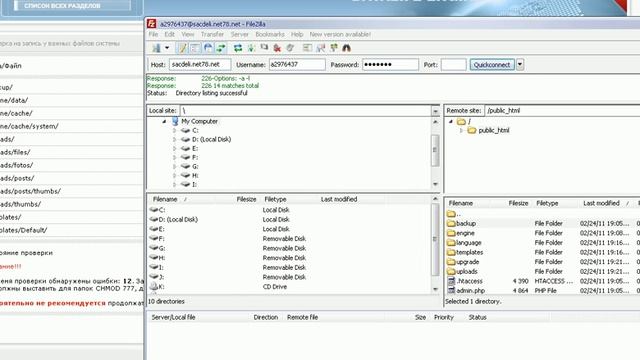Click the Remote site path field
The width and height of the screenshot is (640, 360).
562,111
